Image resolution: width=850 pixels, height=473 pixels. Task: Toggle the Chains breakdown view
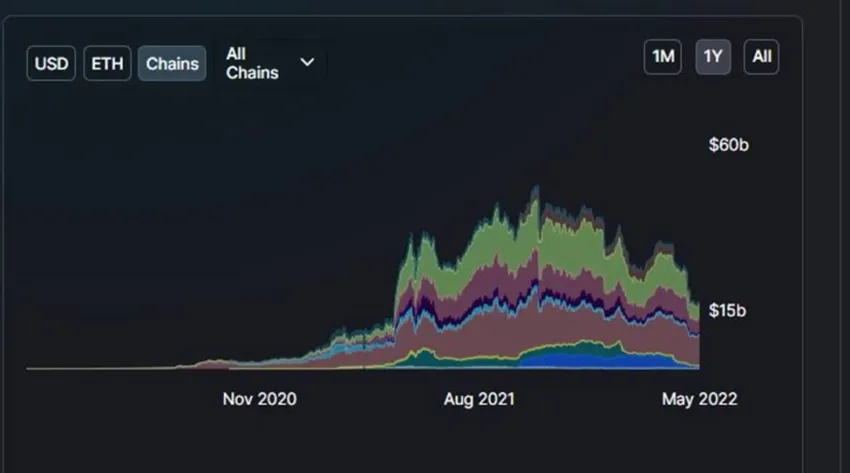[172, 63]
